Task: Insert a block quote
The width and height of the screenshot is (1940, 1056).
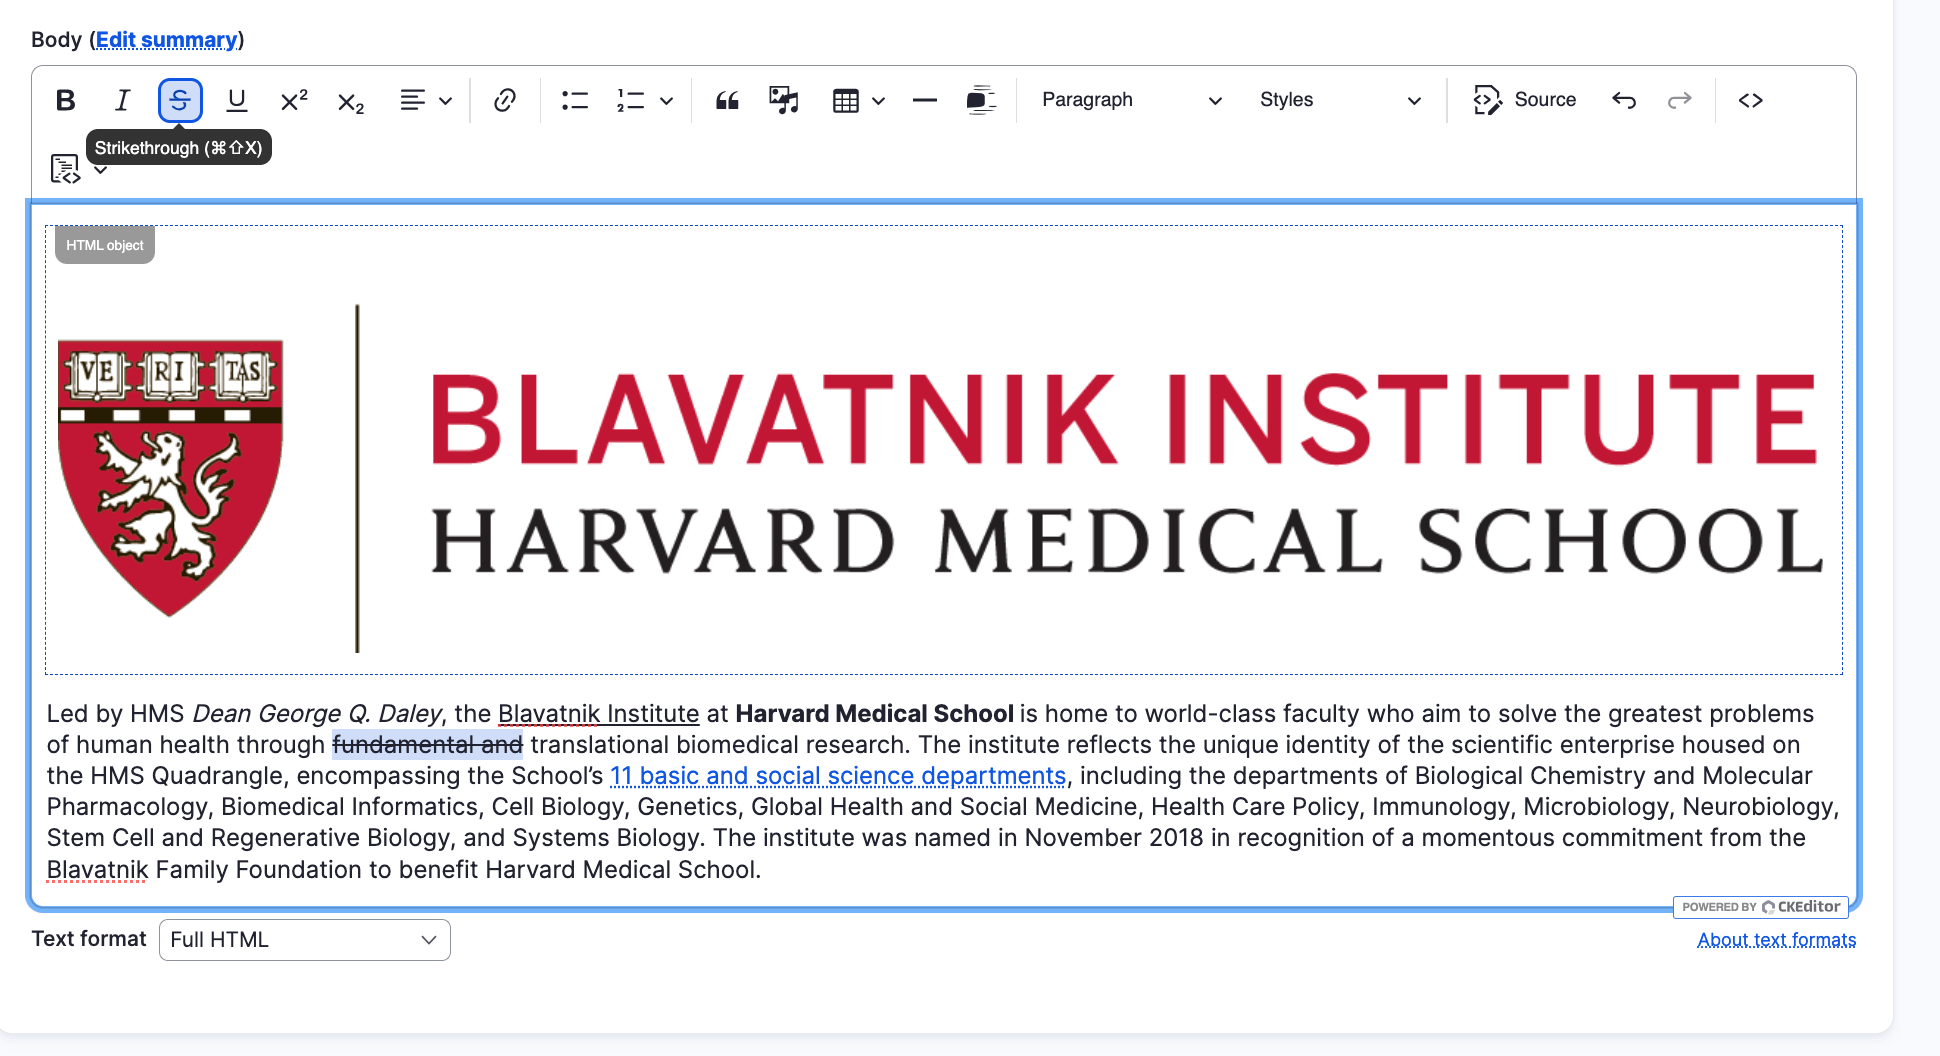Action: [x=727, y=100]
